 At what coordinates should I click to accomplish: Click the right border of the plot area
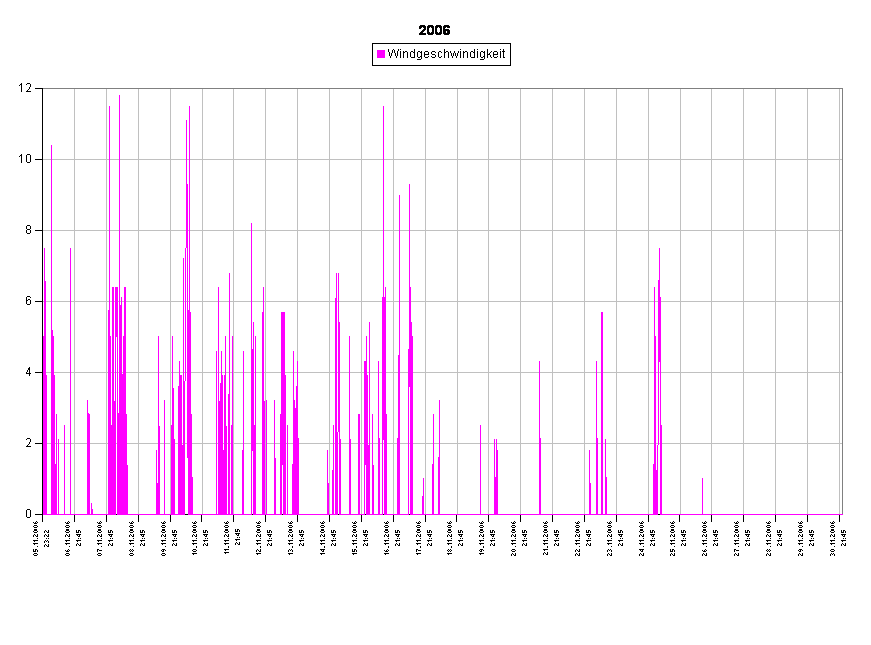(x=842, y=300)
